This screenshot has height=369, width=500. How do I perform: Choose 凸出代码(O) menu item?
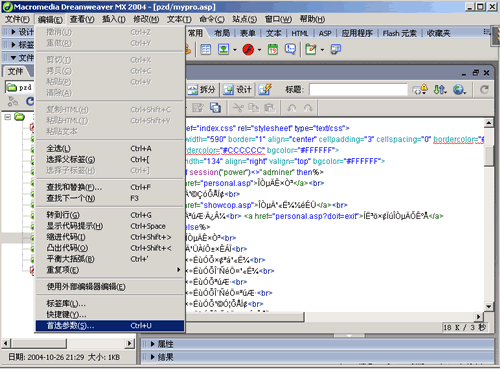point(110,248)
